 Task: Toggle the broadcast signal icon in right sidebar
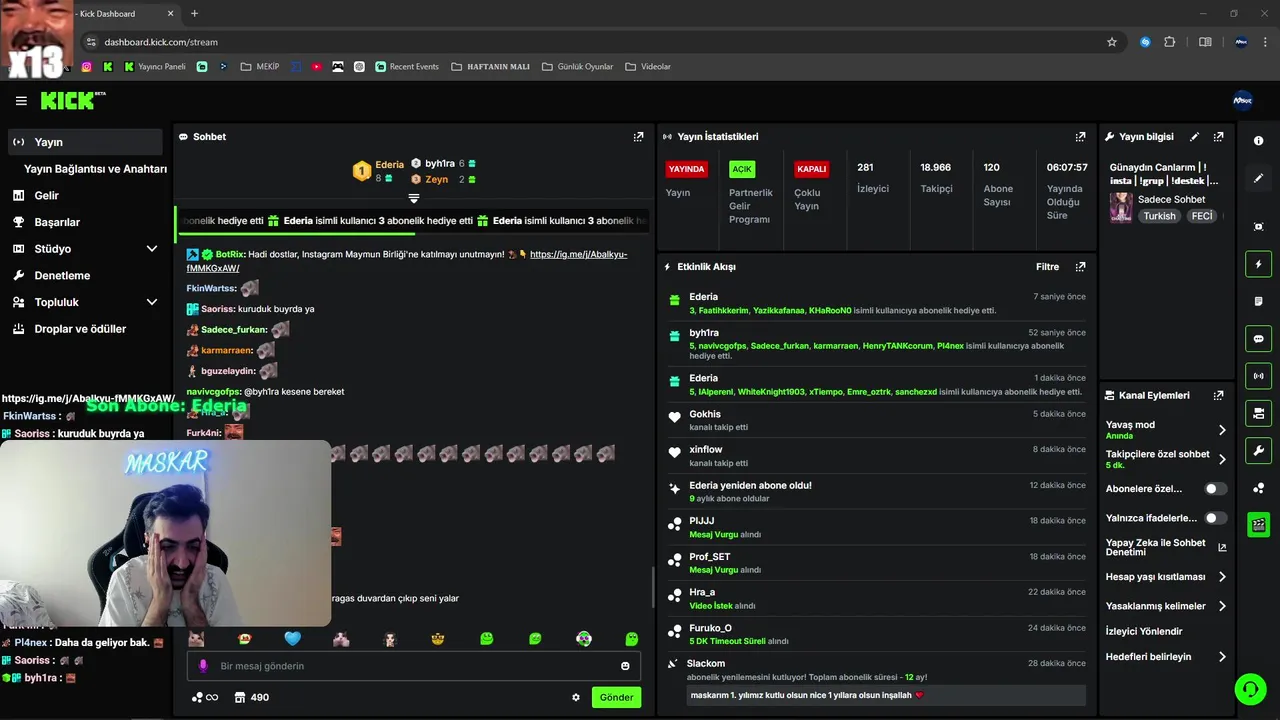pyautogui.click(x=1258, y=376)
